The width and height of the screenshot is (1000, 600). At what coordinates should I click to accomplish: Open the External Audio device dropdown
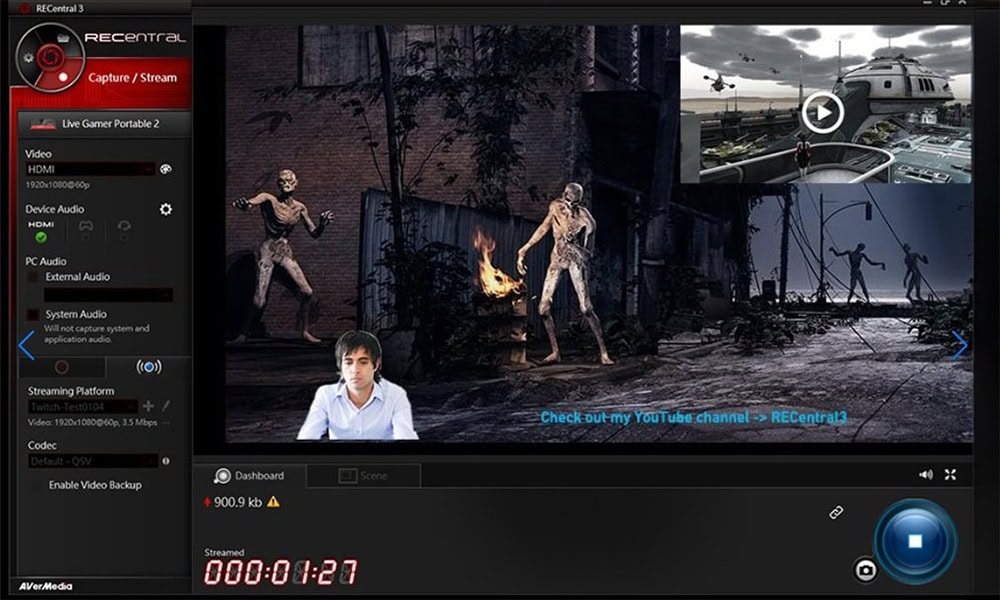pyautogui.click(x=108, y=295)
